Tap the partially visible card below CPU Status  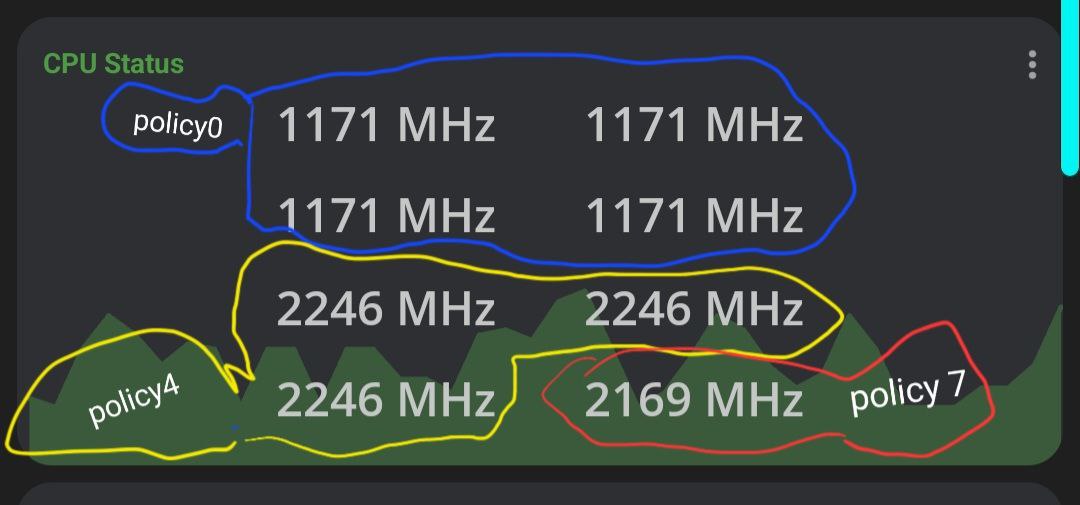click(x=539, y=494)
